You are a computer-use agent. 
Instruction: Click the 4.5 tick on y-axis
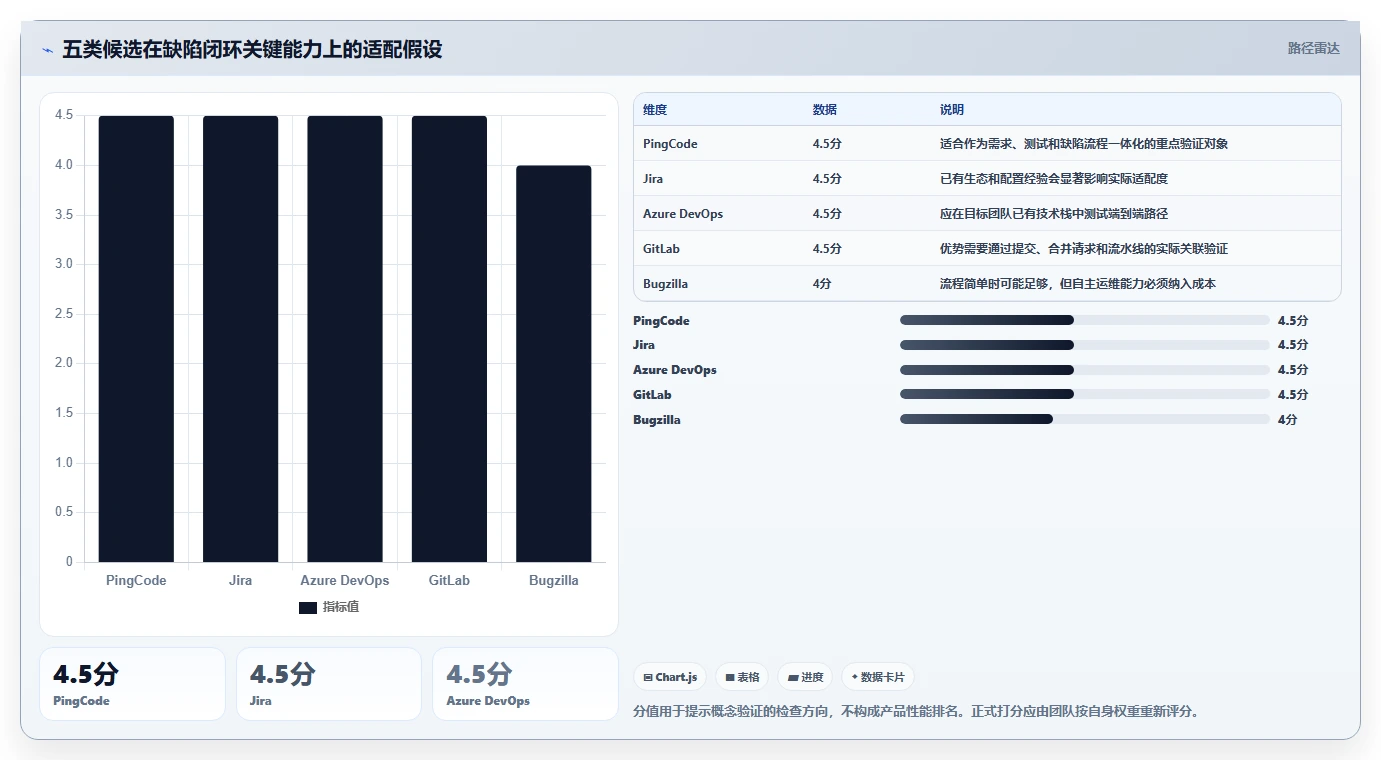[x=64, y=115]
